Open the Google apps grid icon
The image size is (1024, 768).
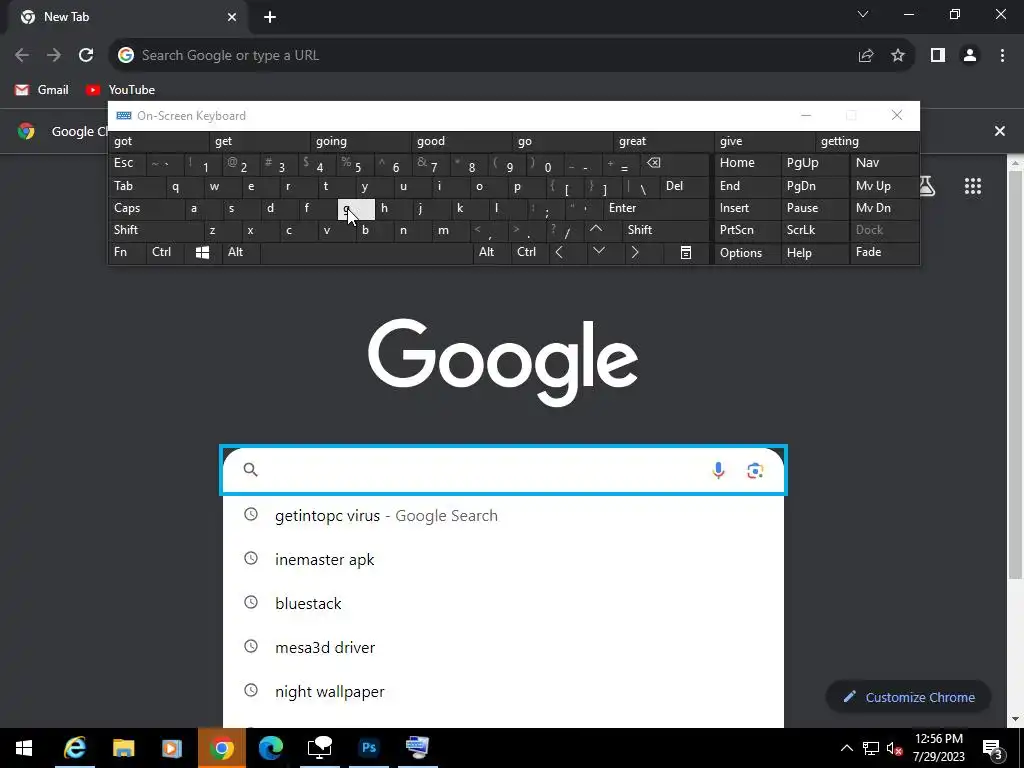(x=973, y=186)
